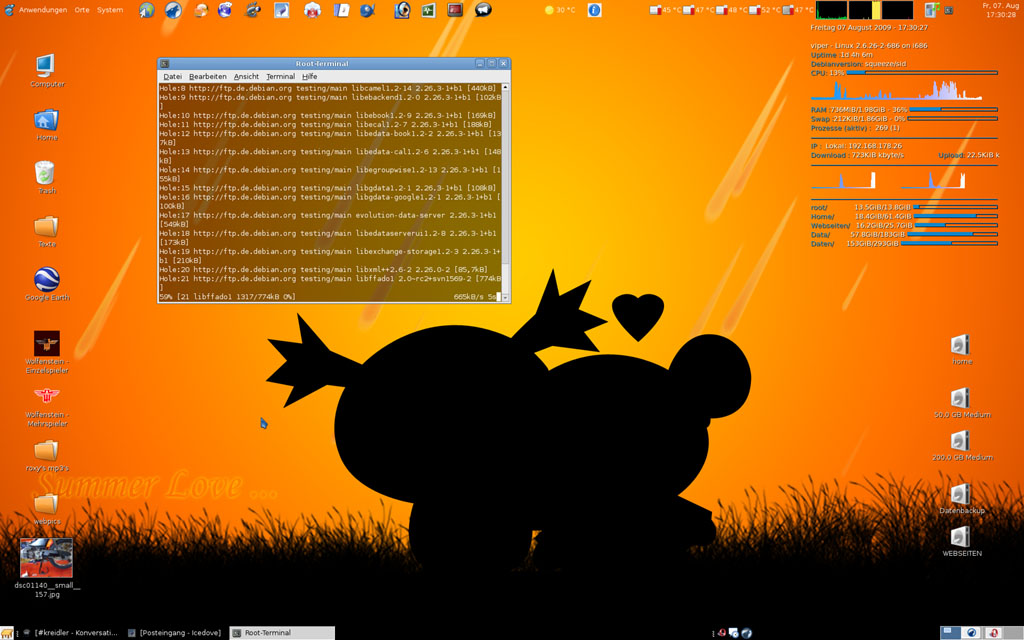Open the Orte places menu
Viewport: 1024px width, 640px height.
click(x=82, y=10)
